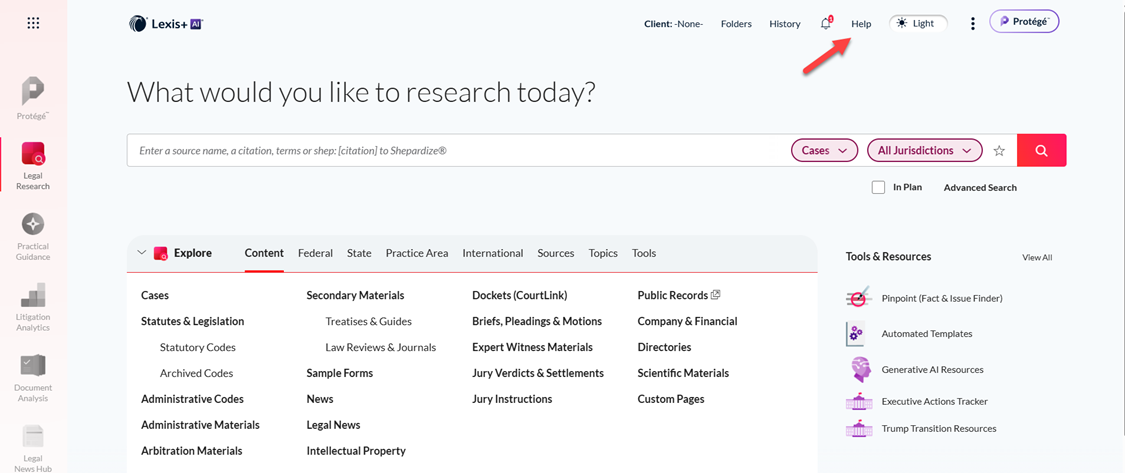
Task: Switch to the Content tab
Action: point(264,253)
